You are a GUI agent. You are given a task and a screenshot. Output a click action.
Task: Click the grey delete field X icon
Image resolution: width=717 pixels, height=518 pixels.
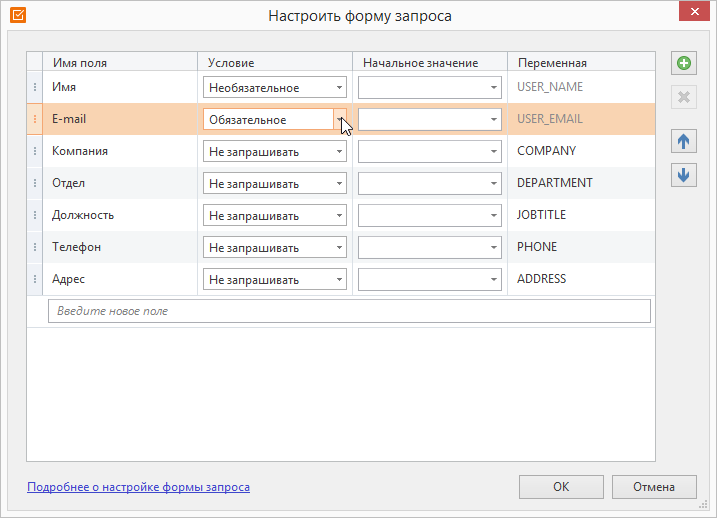click(x=684, y=97)
